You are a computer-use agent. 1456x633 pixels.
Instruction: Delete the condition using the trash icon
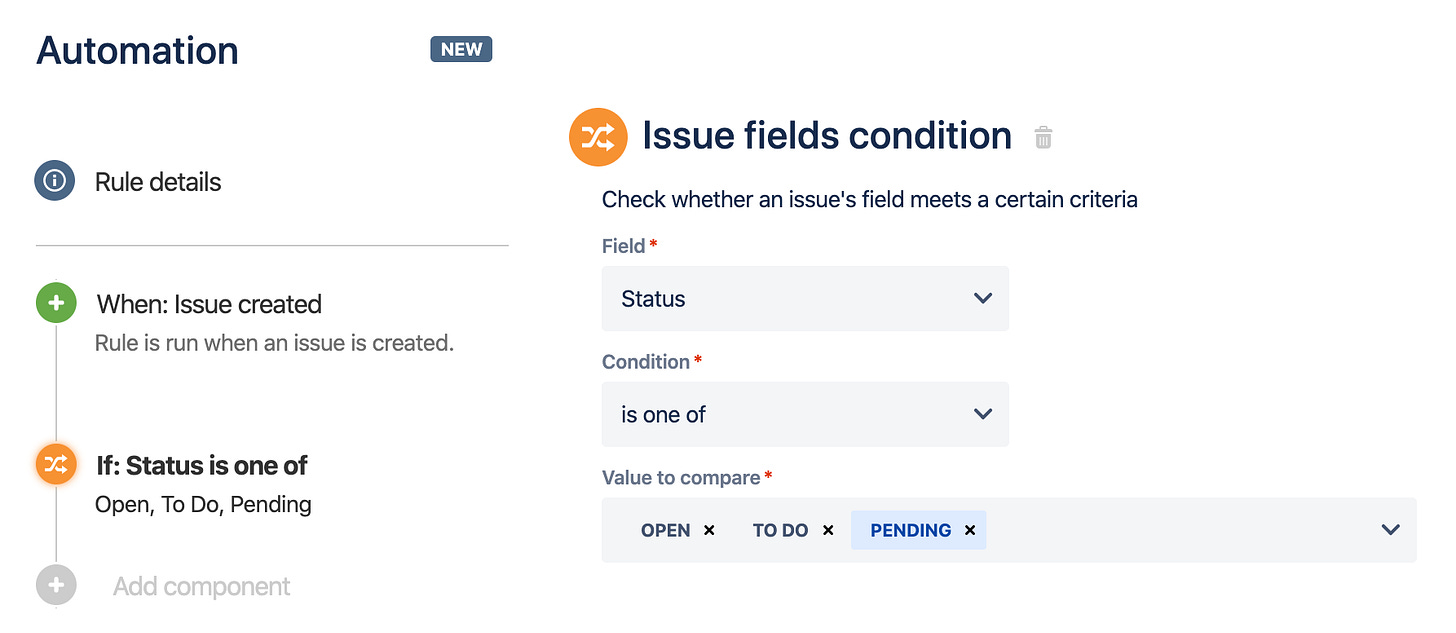[1043, 137]
